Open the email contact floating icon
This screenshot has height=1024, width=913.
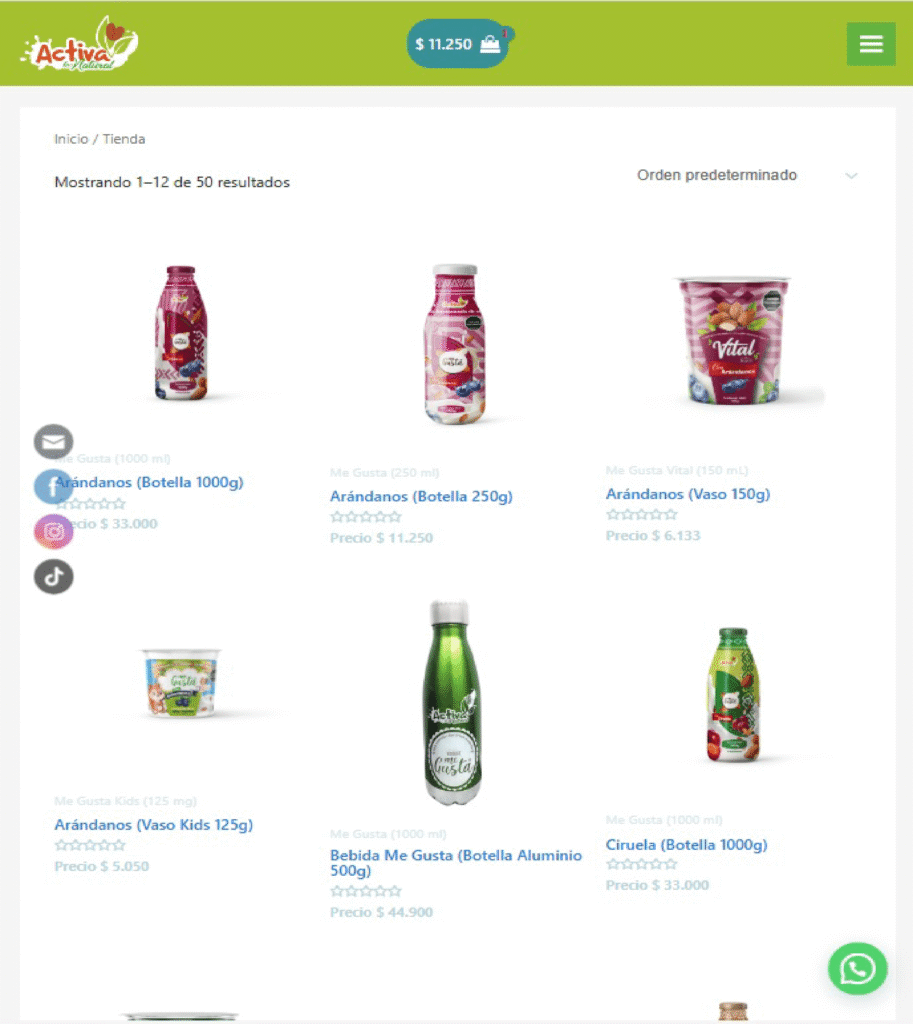click(x=54, y=442)
